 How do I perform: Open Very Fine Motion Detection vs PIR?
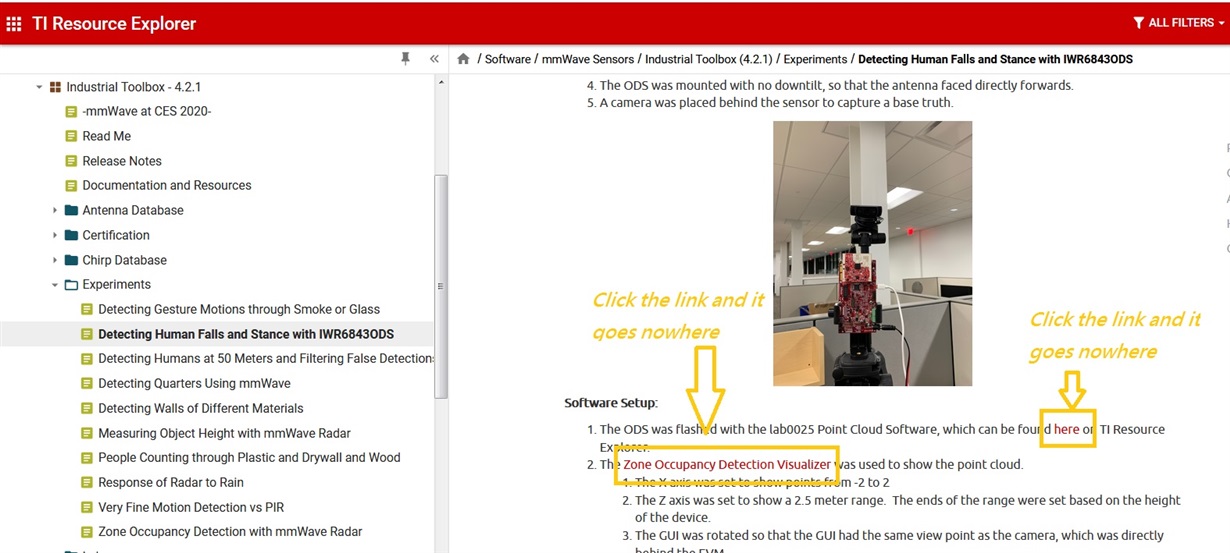191,507
